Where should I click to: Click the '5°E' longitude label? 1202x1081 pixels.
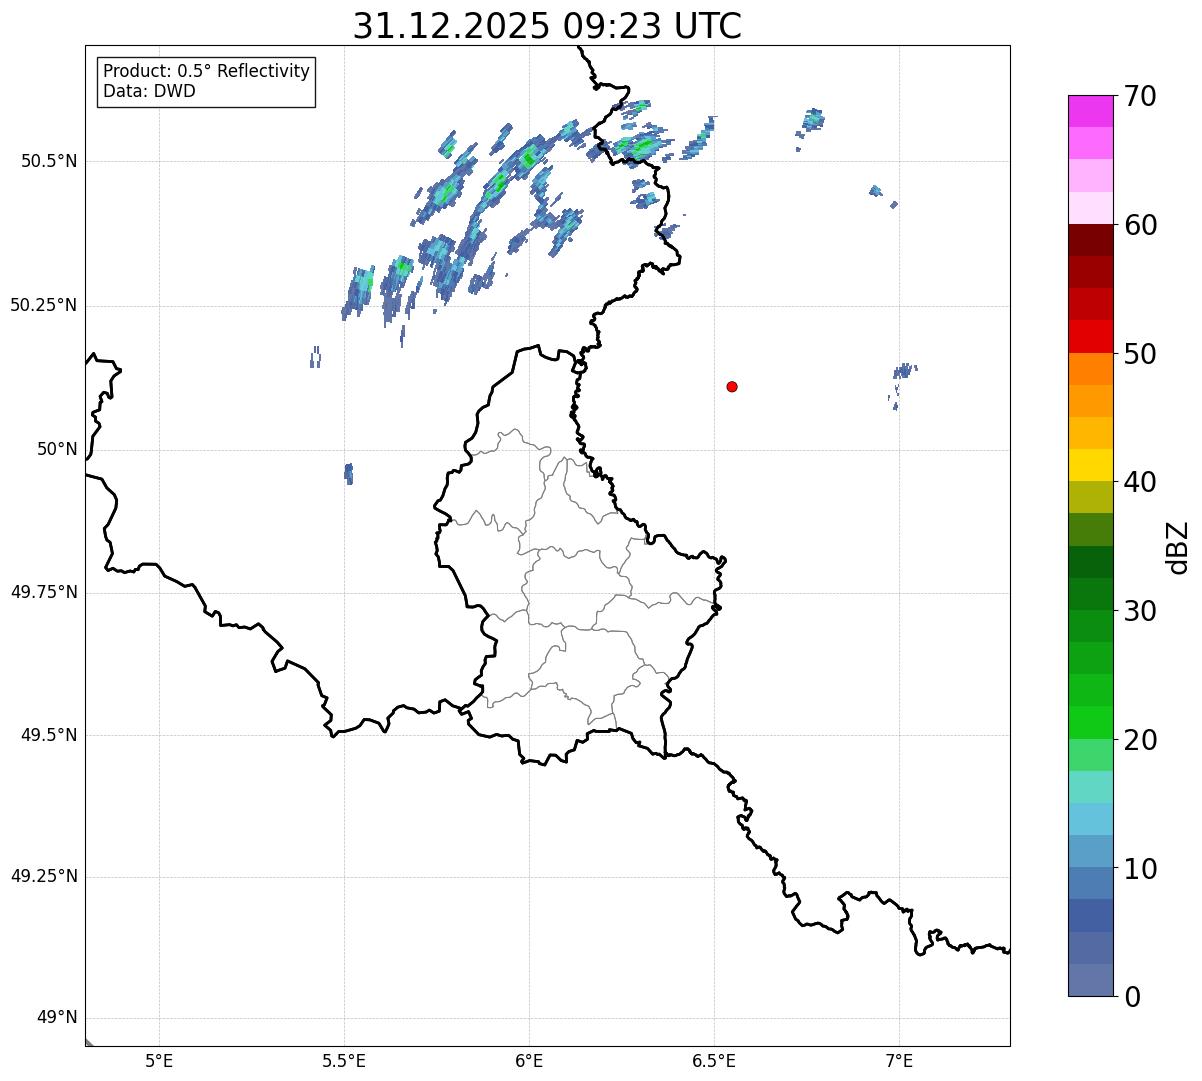click(159, 1060)
